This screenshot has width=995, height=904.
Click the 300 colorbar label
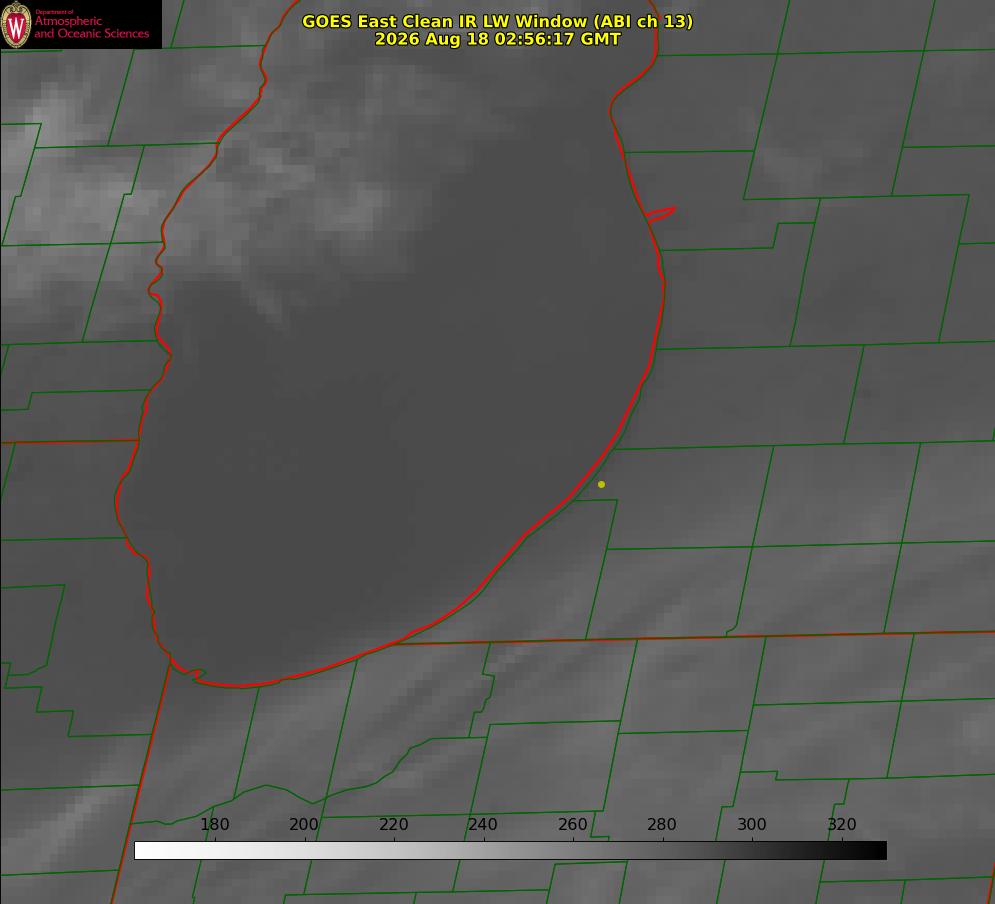tap(752, 824)
